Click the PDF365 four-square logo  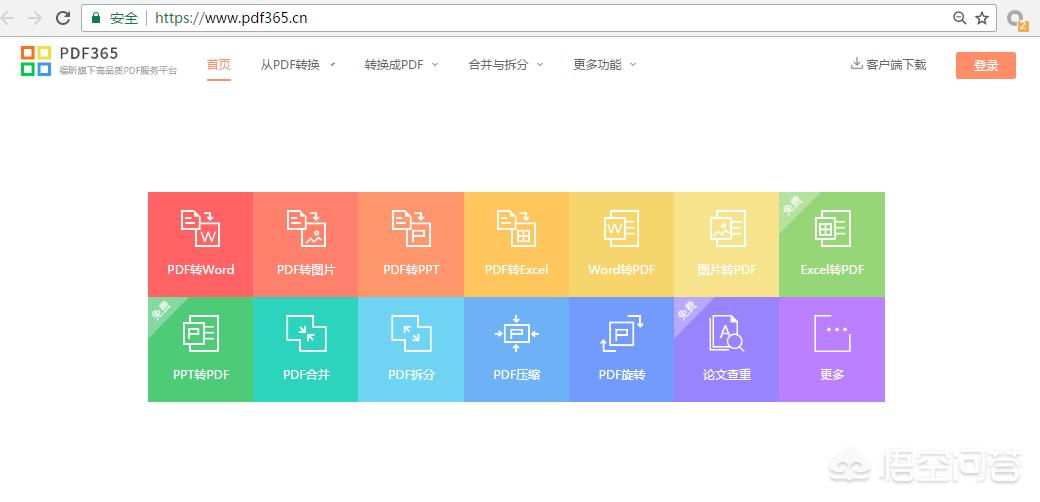[x=36, y=61]
